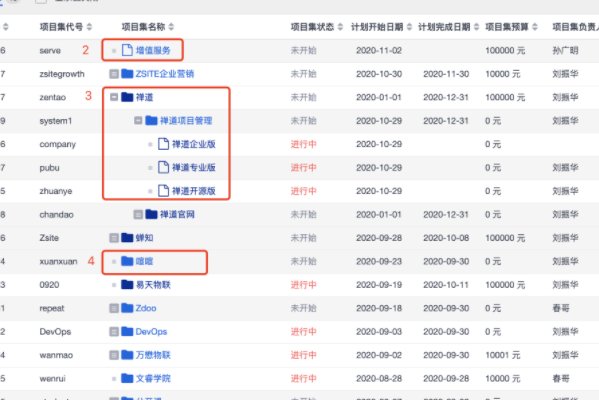Click the code cell 'xuanxuan'

[58, 261]
